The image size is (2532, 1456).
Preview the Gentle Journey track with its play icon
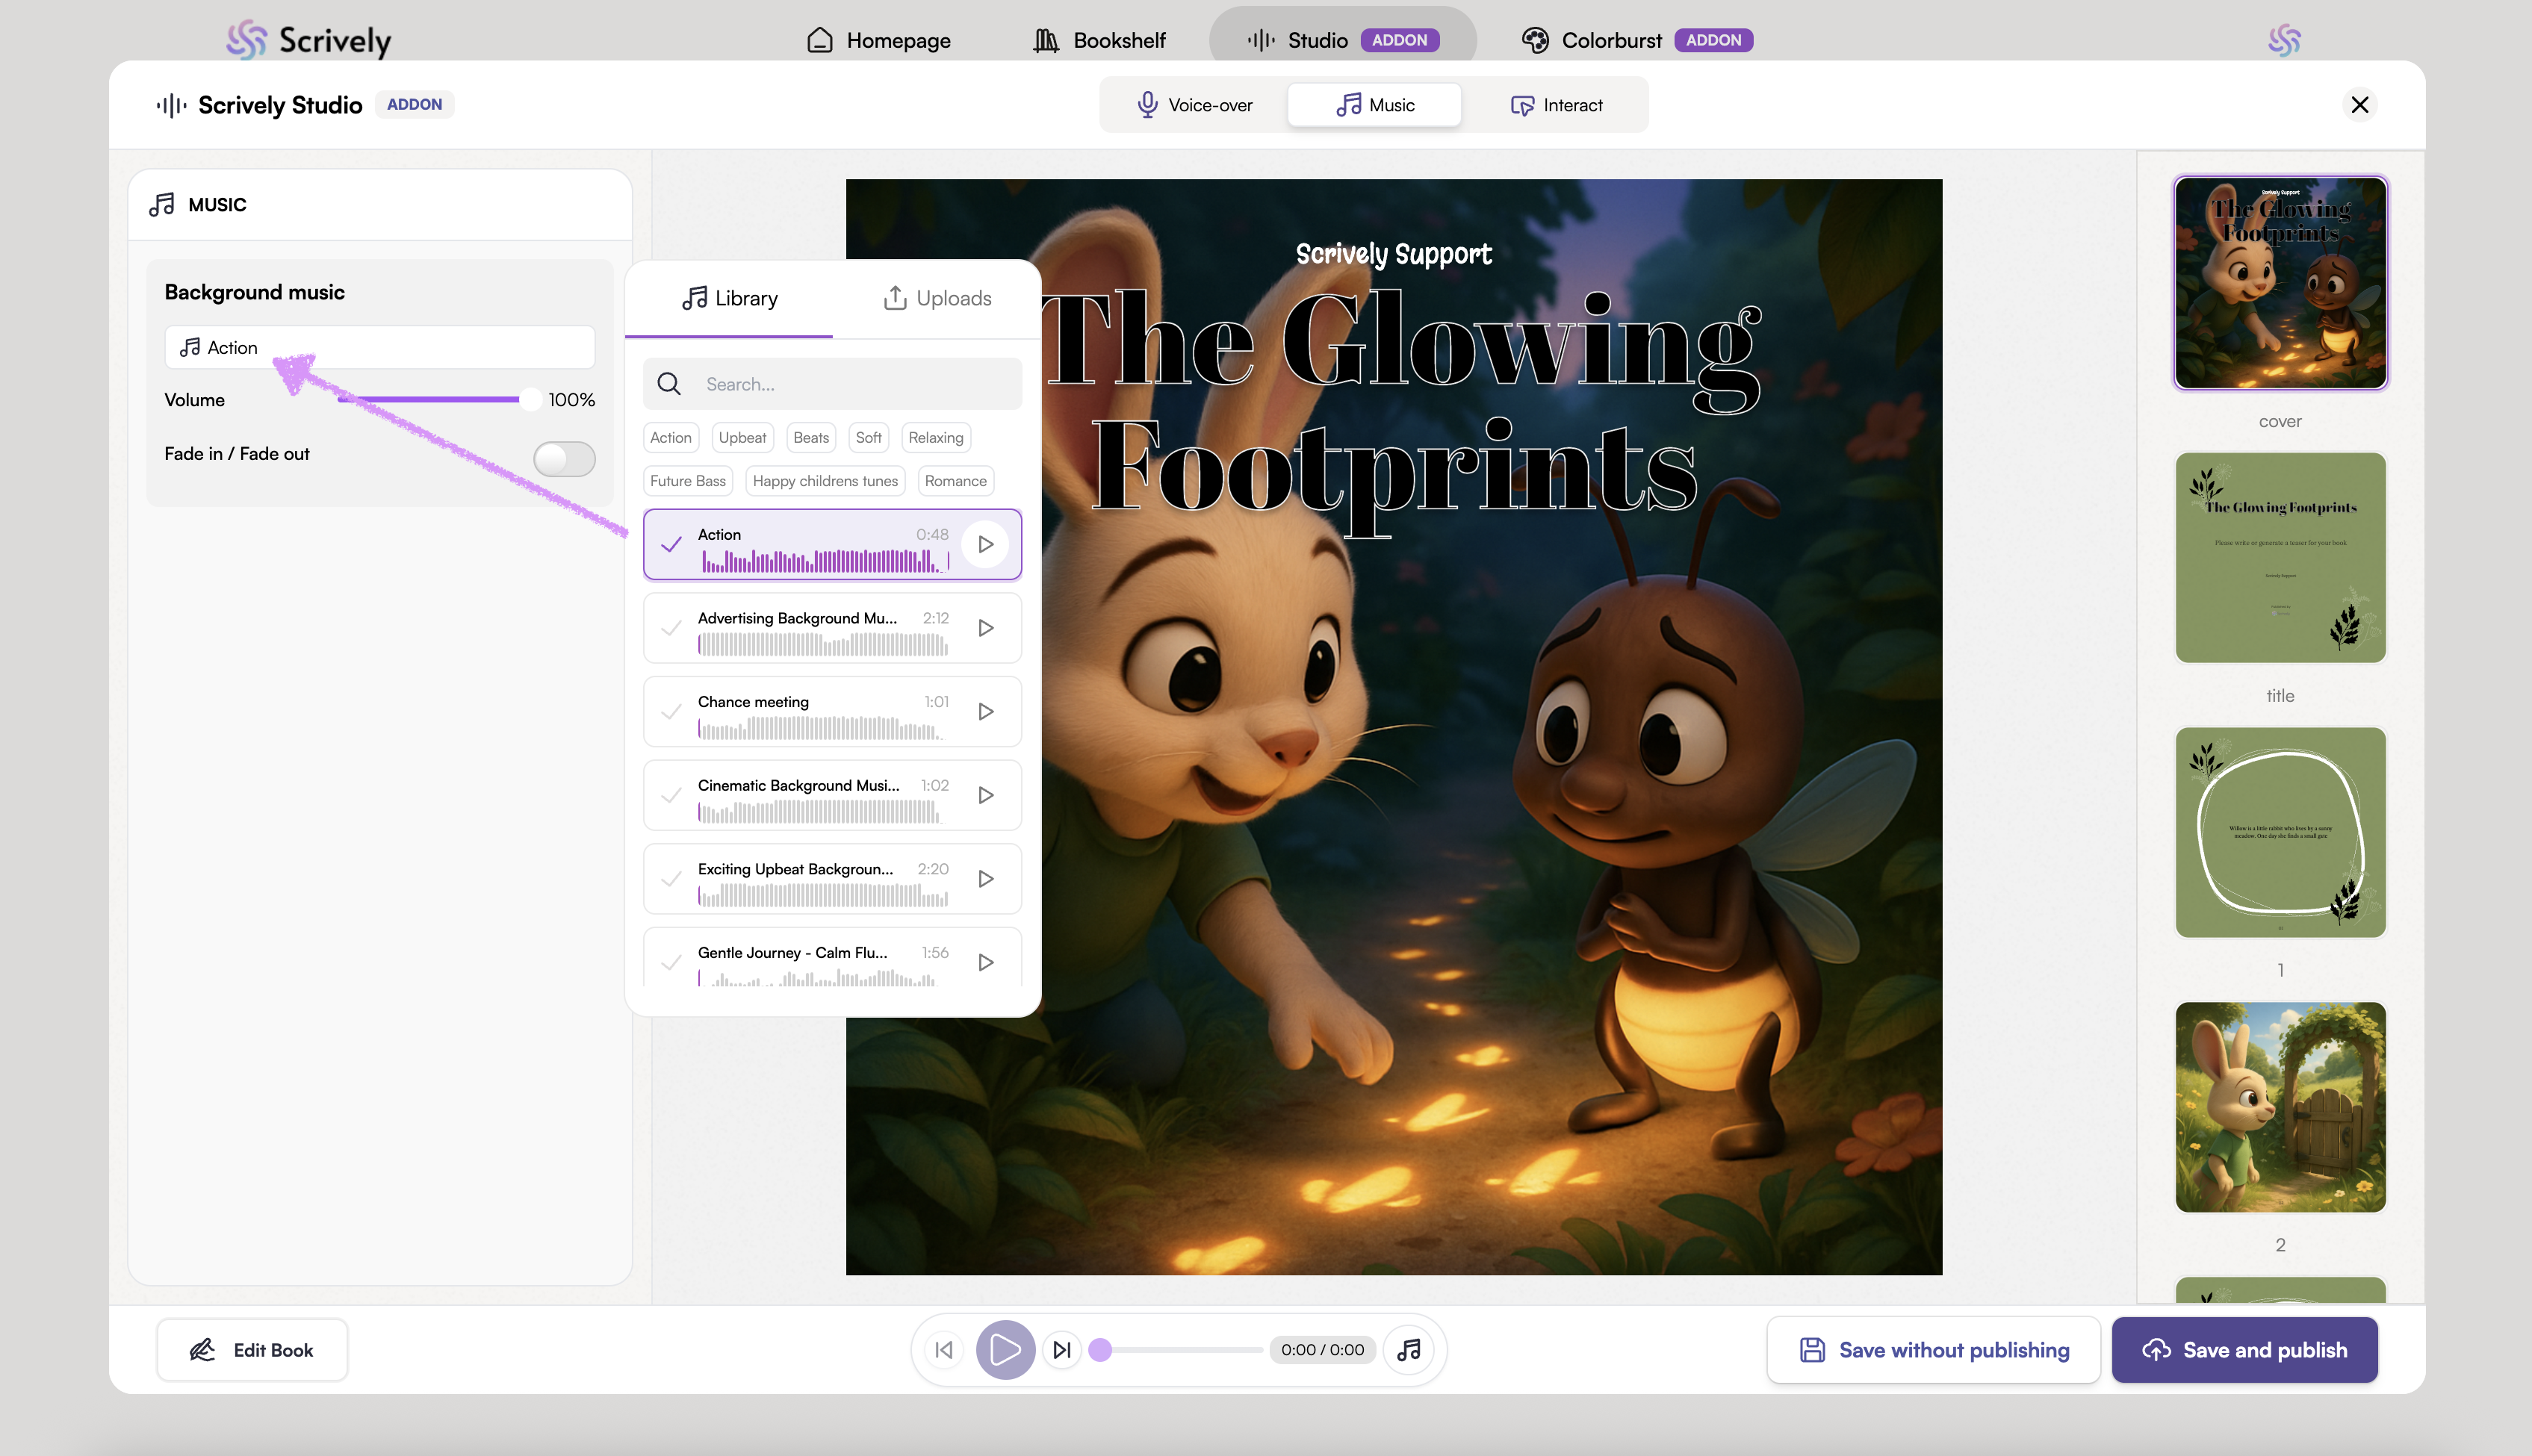pyautogui.click(x=985, y=962)
